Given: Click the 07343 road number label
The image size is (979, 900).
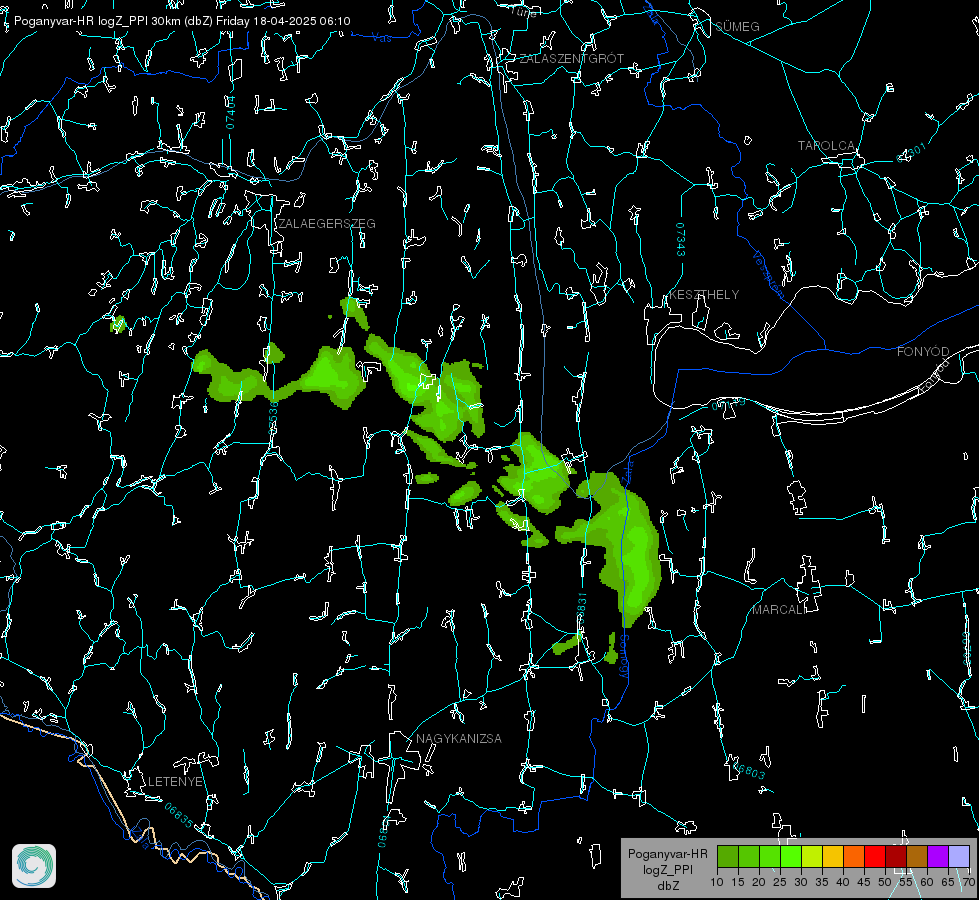Looking at the screenshot, I should click(681, 239).
